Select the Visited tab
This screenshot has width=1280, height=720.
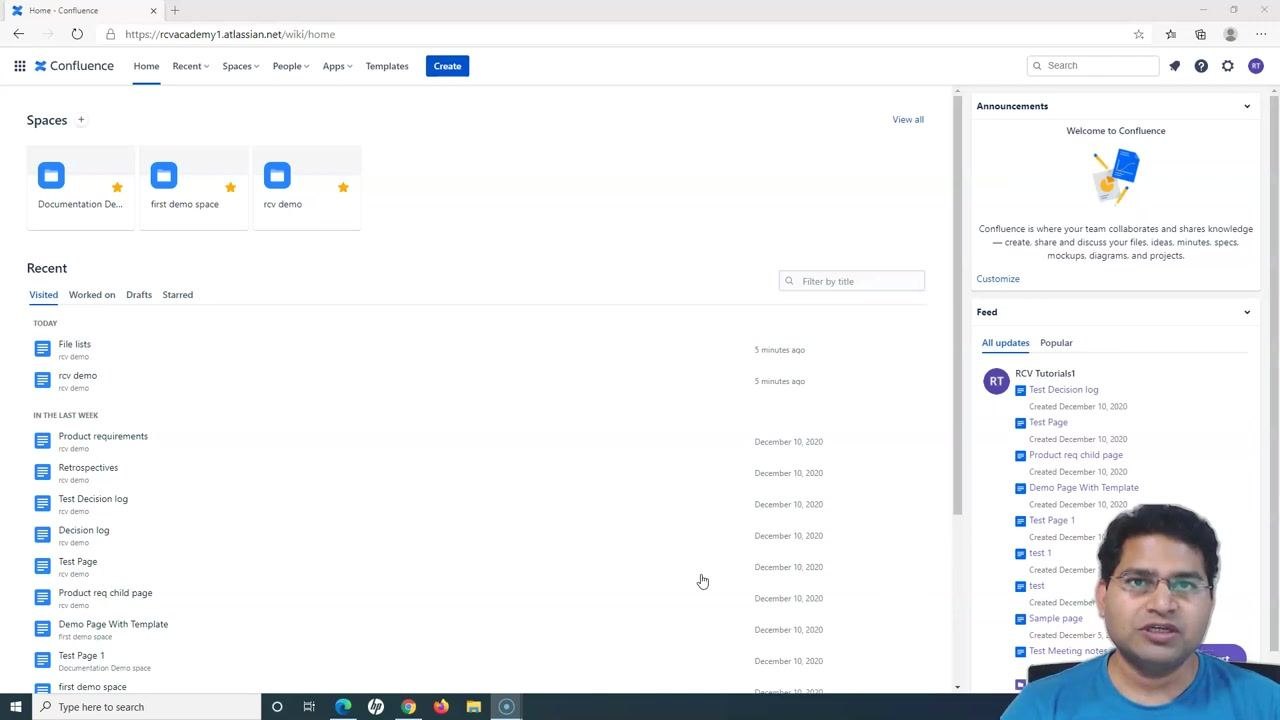tap(43, 295)
